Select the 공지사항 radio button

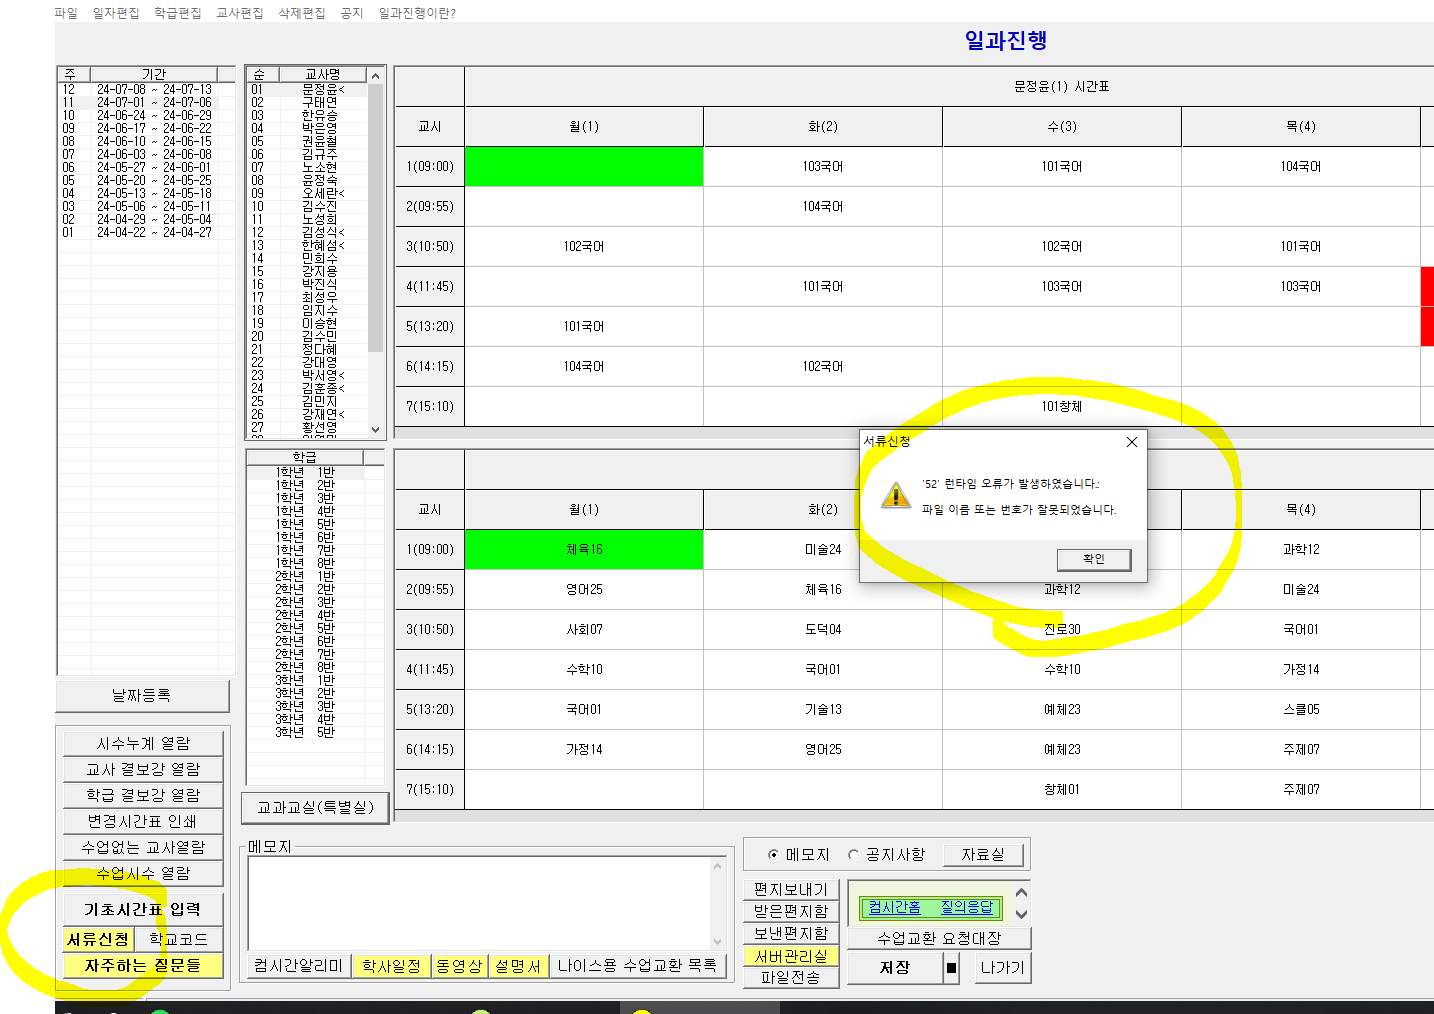tap(853, 855)
